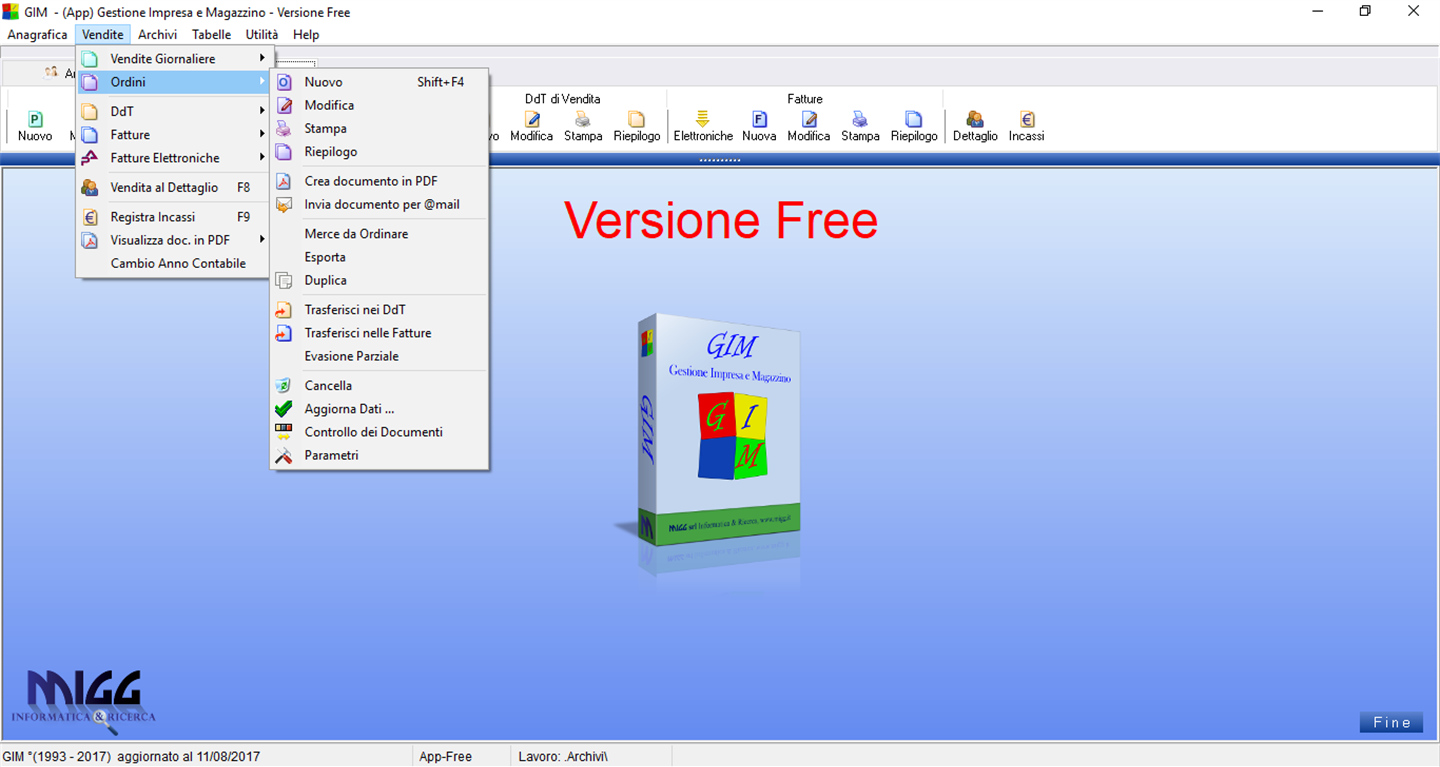Click status text 'aggiornato al 11/08/2017'
The width and height of the screenshot is (1440, 767).
(189, 756)
